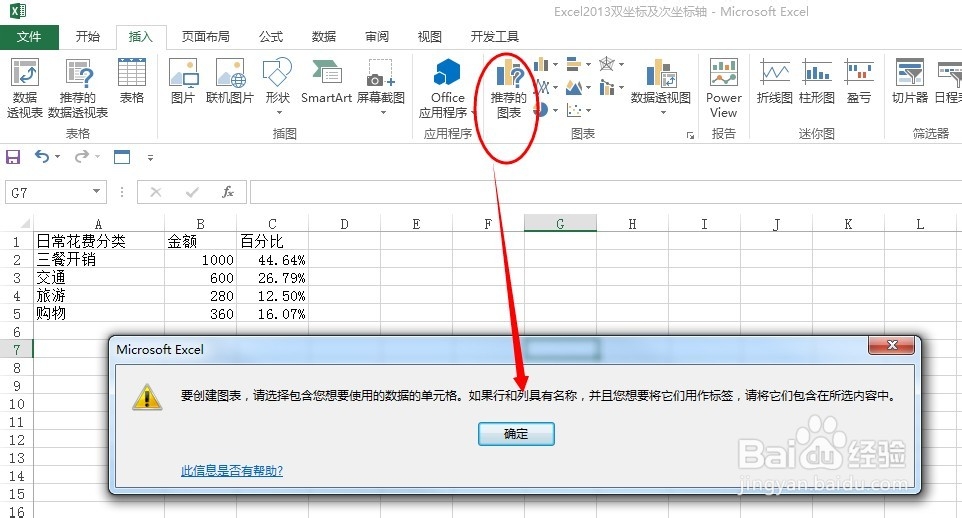This screenshot has height=518, width=962.
Task: Click the 此信息是否有帮助? link
Action: [x=232, y=471]
